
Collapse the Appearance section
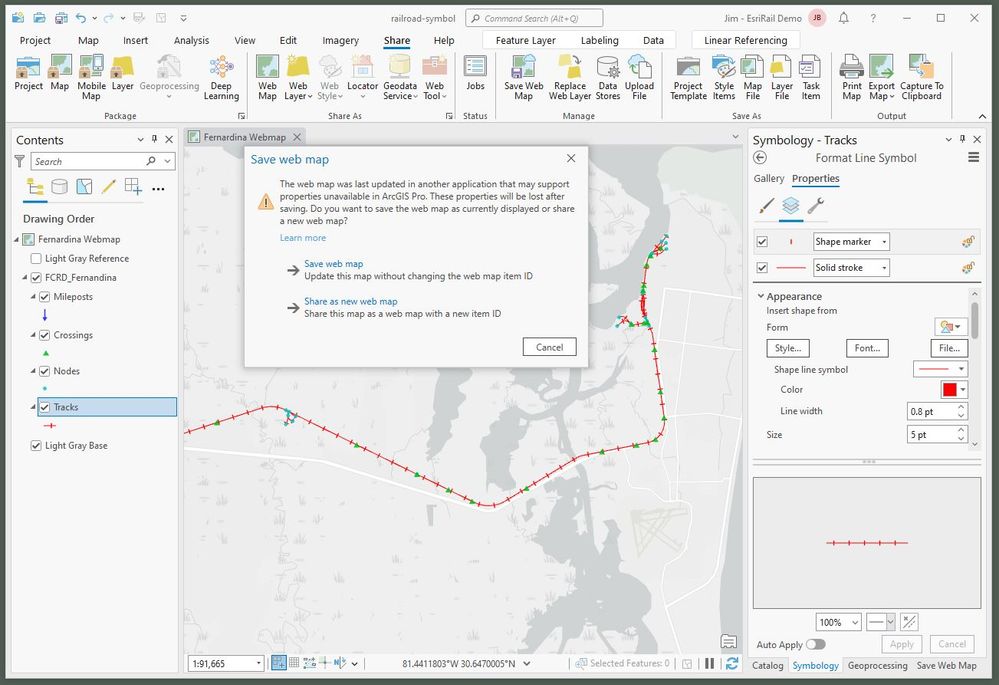click(x=761, y=296)
